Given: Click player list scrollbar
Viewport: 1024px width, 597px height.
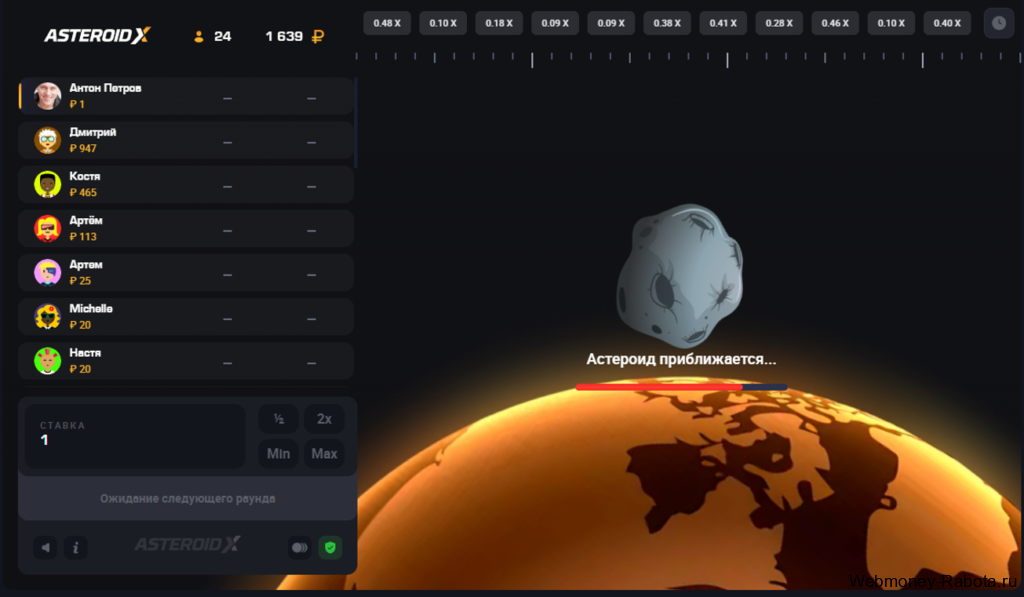Looking at the screenshot, I should (x=355, y=123).
